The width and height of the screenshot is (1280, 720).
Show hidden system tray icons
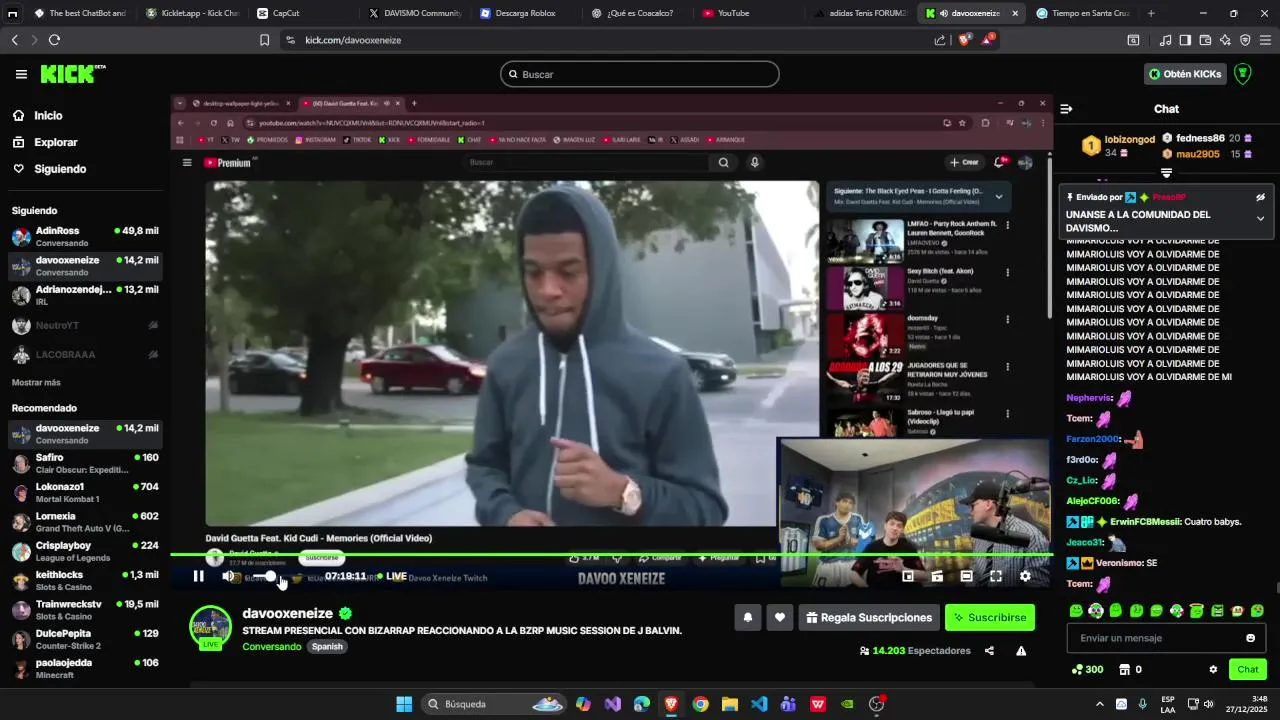[1100, 704]
